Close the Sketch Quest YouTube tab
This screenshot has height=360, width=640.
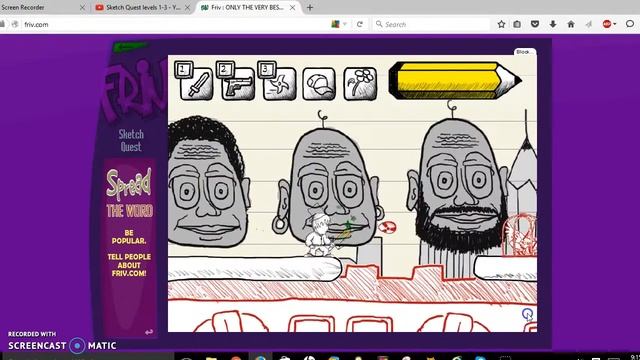187,7
